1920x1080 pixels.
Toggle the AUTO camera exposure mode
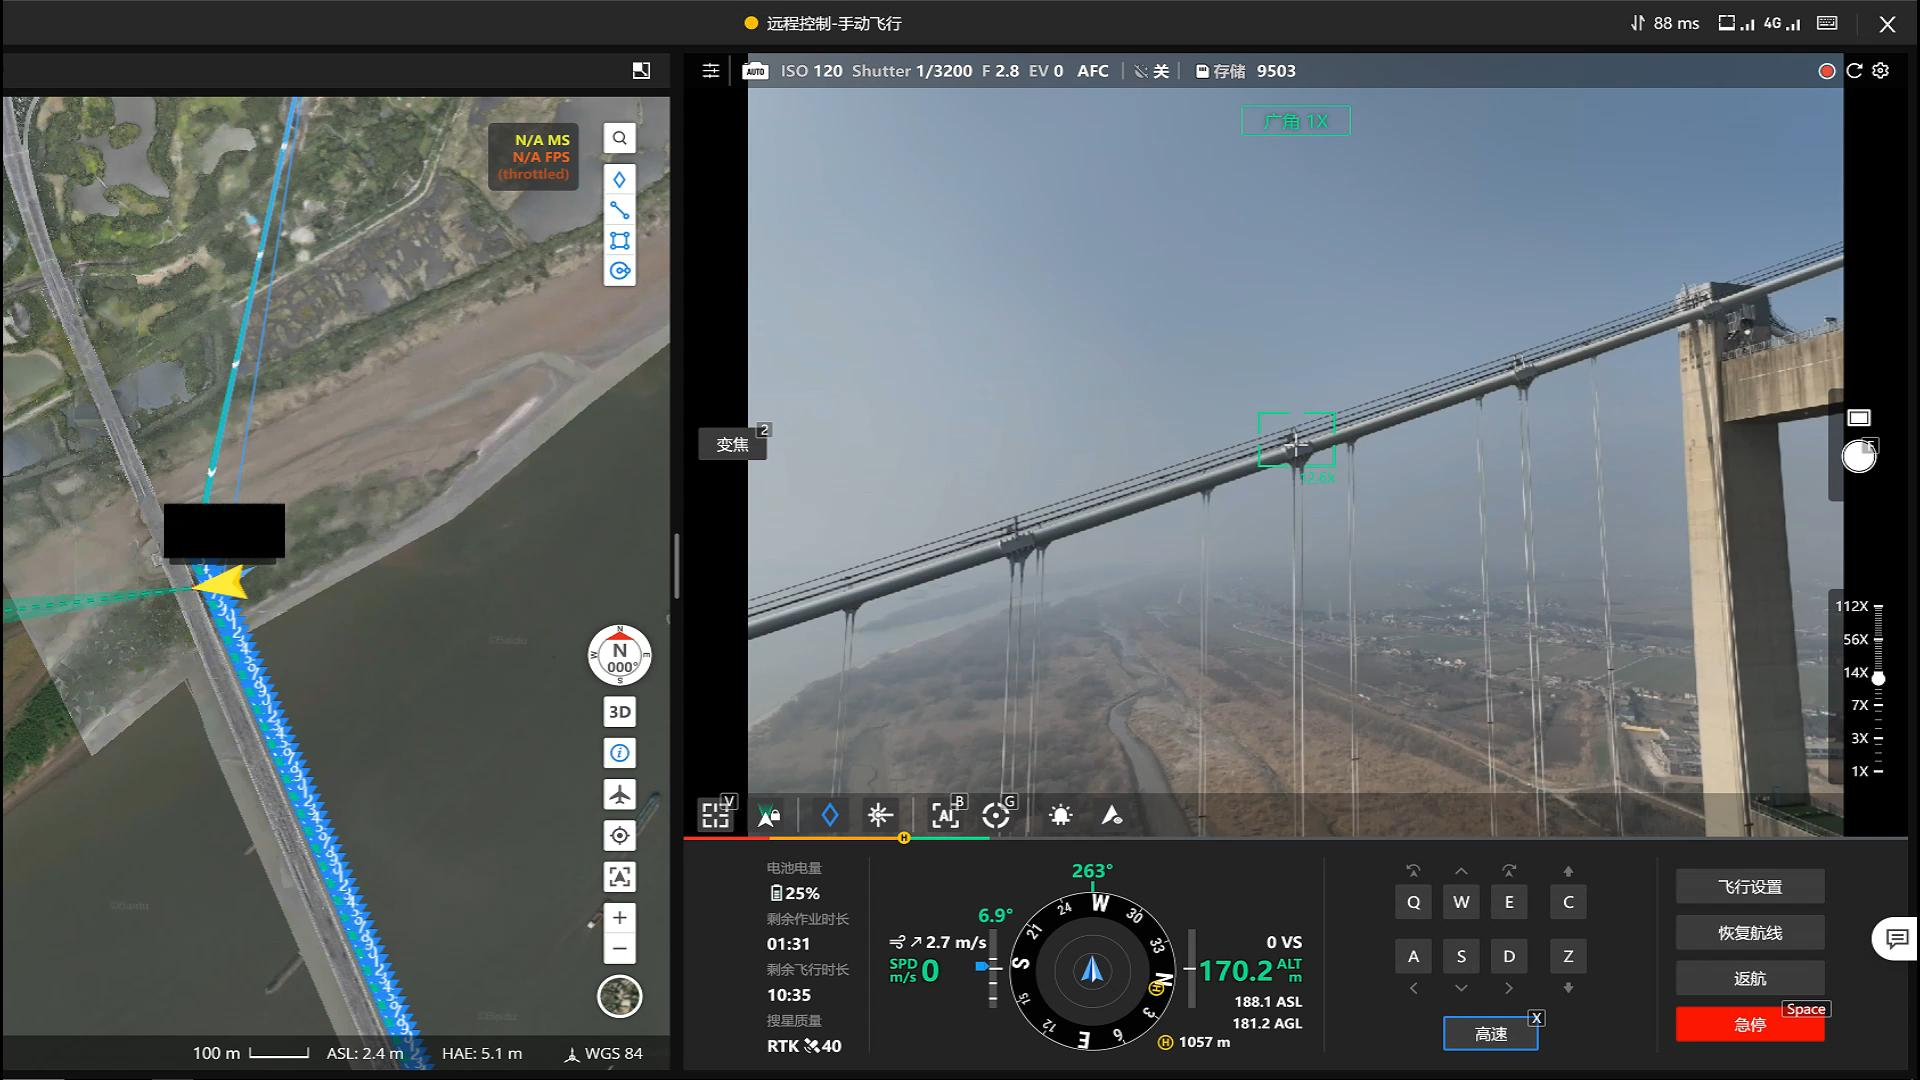click(756, 71)
